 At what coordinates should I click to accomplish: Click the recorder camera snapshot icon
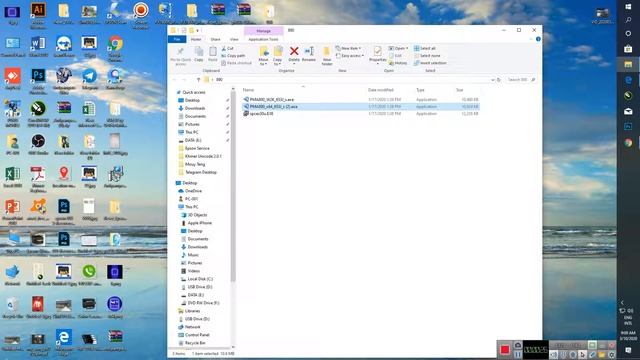point(518,345)
